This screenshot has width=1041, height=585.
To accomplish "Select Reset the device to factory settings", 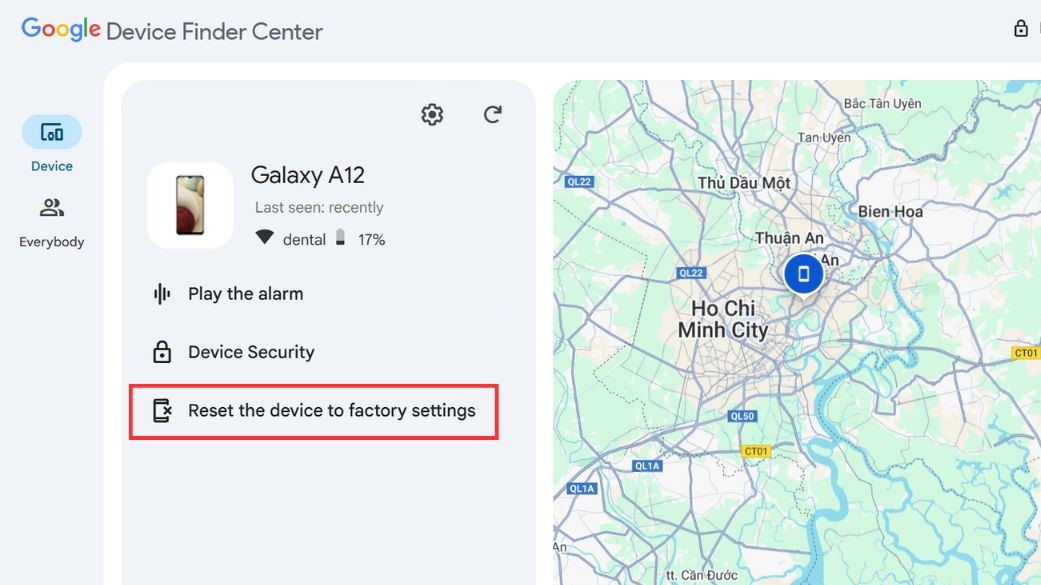I will (331, 410).
